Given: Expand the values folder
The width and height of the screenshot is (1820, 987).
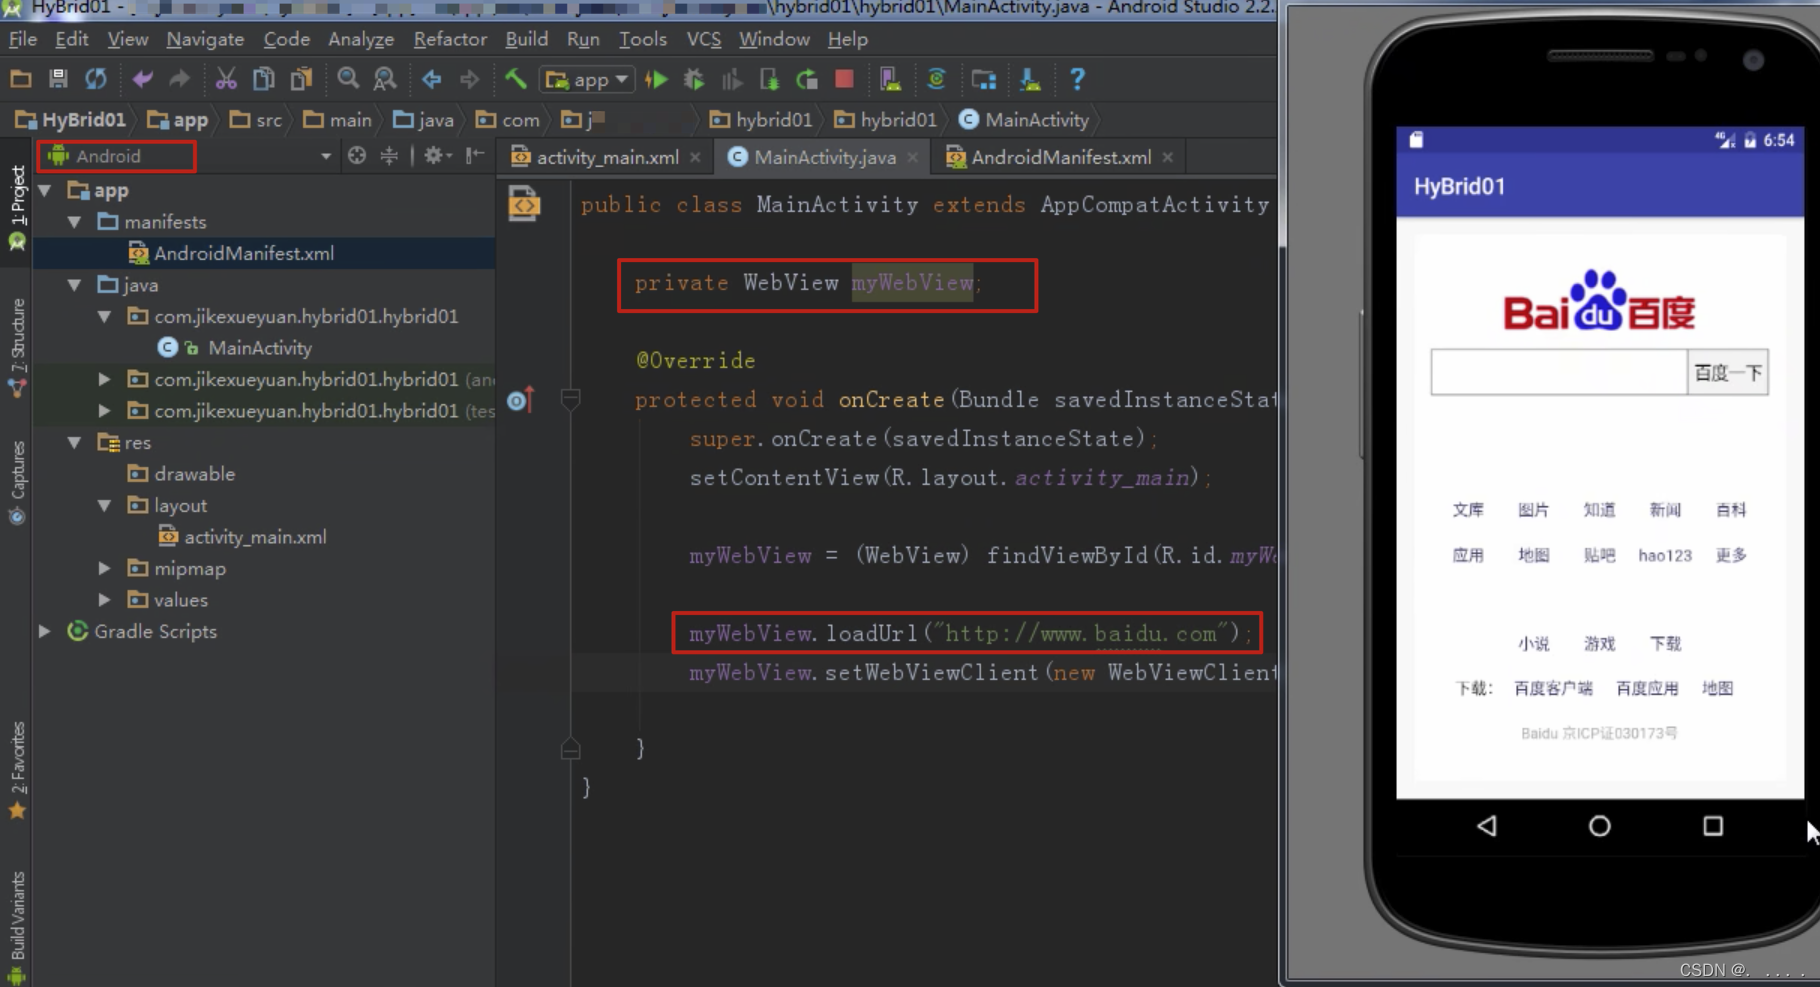Looking at the screenshot, I should coord(104,600).
